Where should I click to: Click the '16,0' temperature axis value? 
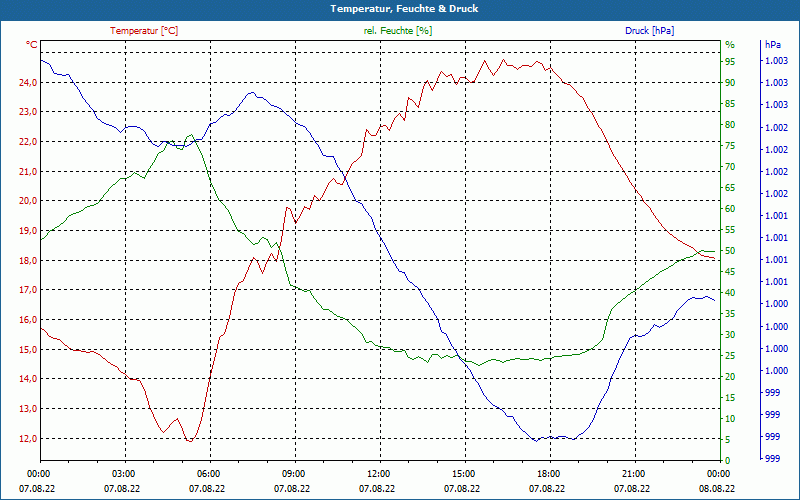coord(28,319)
